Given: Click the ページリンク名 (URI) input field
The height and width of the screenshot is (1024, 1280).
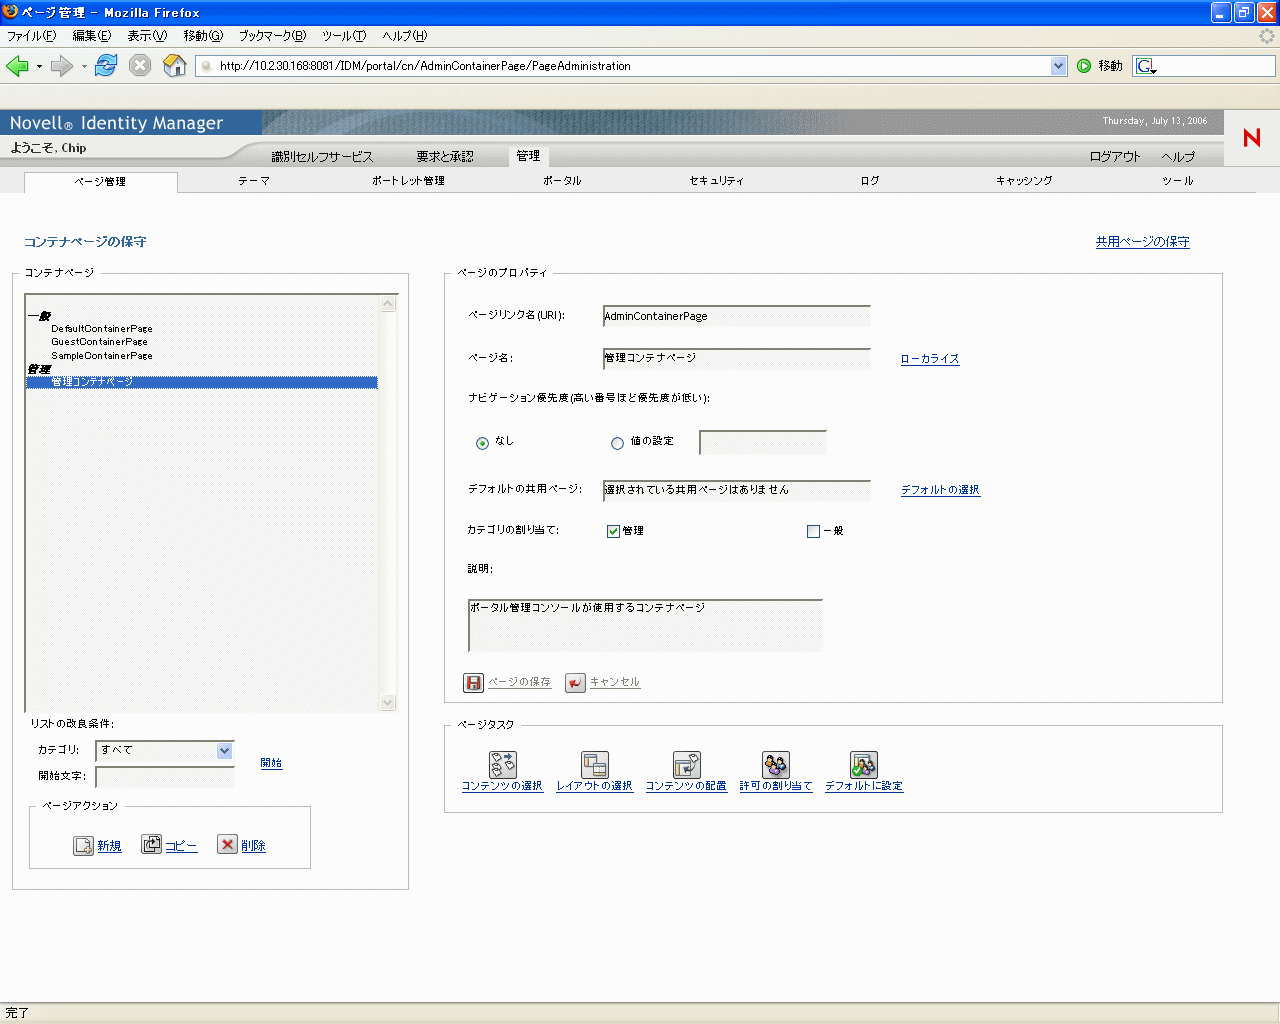Looking at the screenshot, I should (x=737, y=316).
